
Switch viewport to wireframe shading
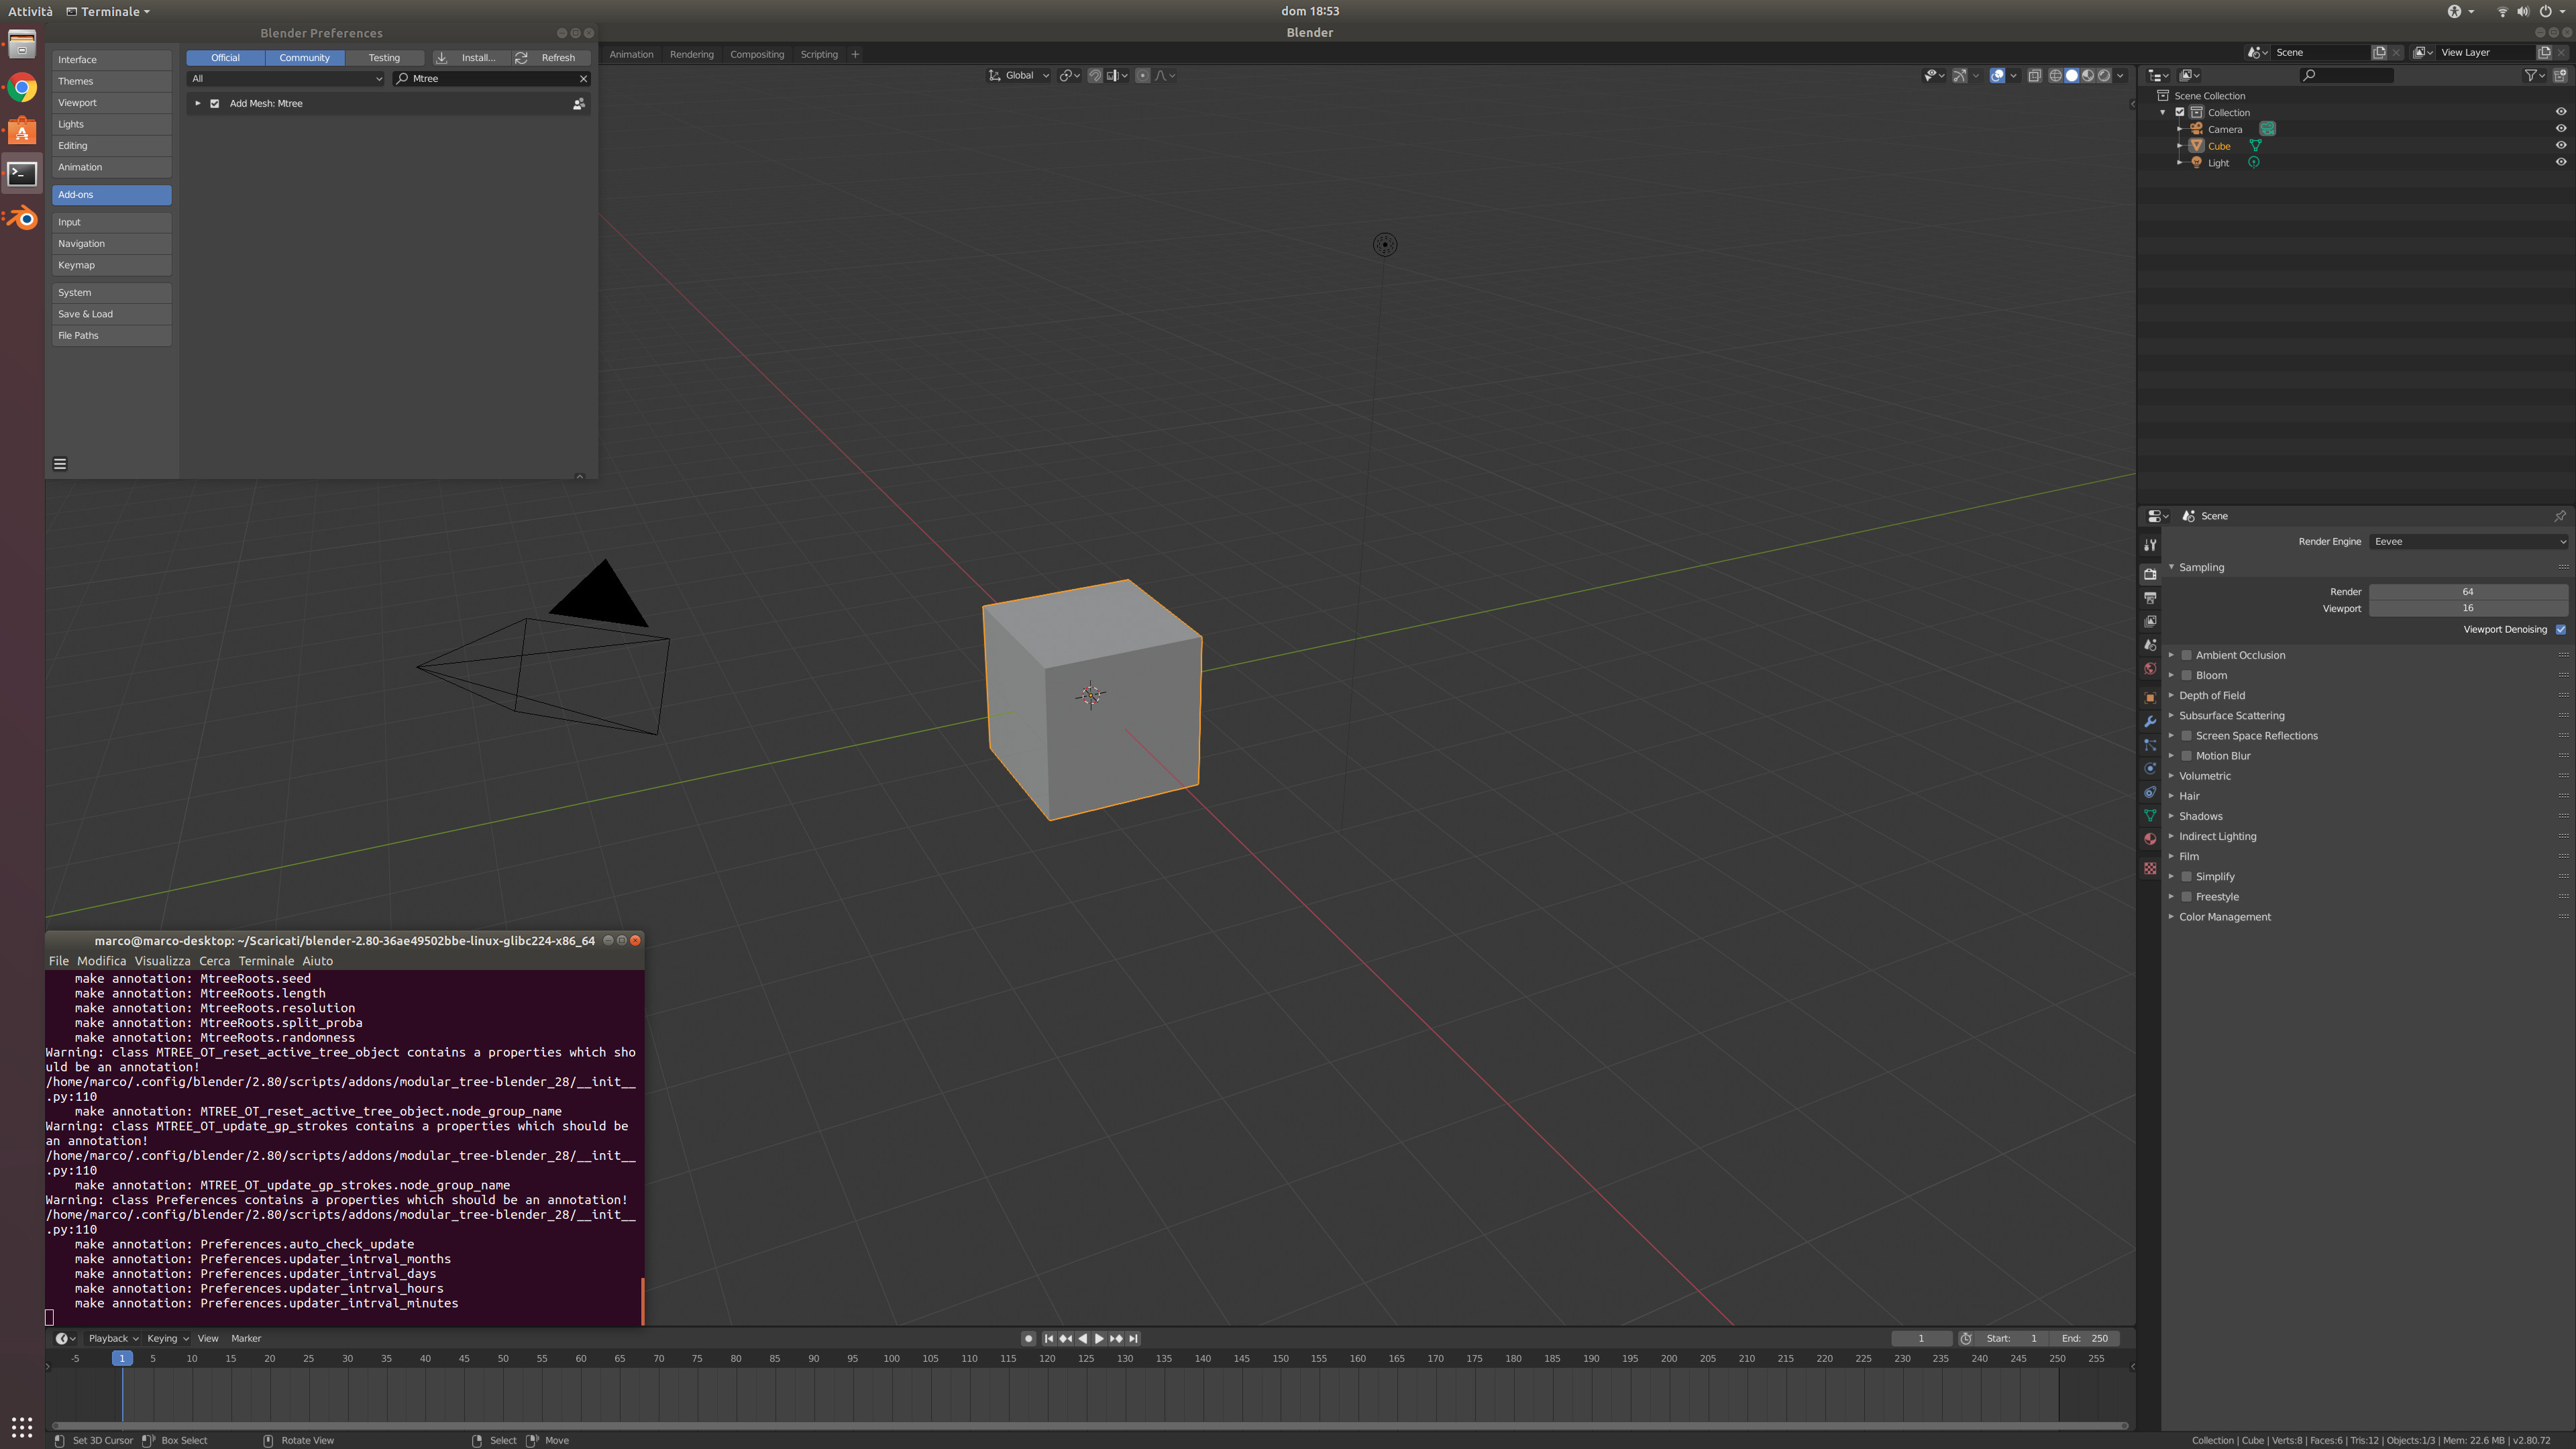(x=2055, y=76)
